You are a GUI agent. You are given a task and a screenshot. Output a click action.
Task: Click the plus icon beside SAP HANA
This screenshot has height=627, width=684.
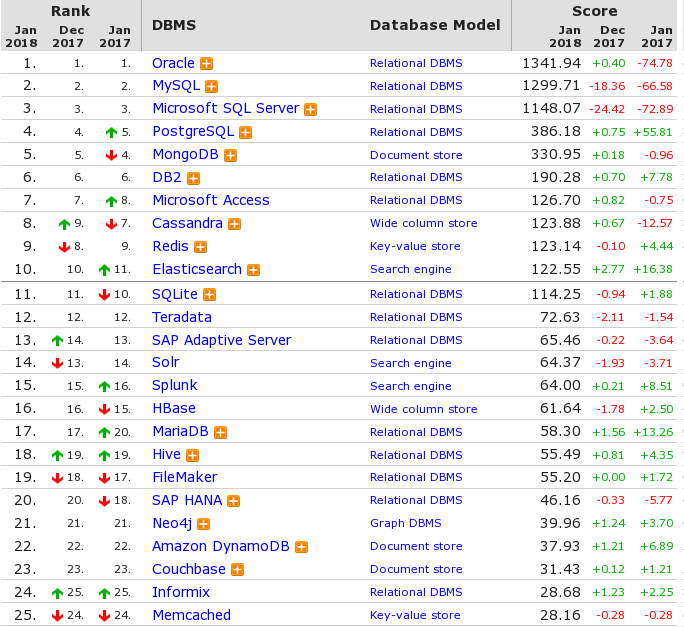pos(231,501)
